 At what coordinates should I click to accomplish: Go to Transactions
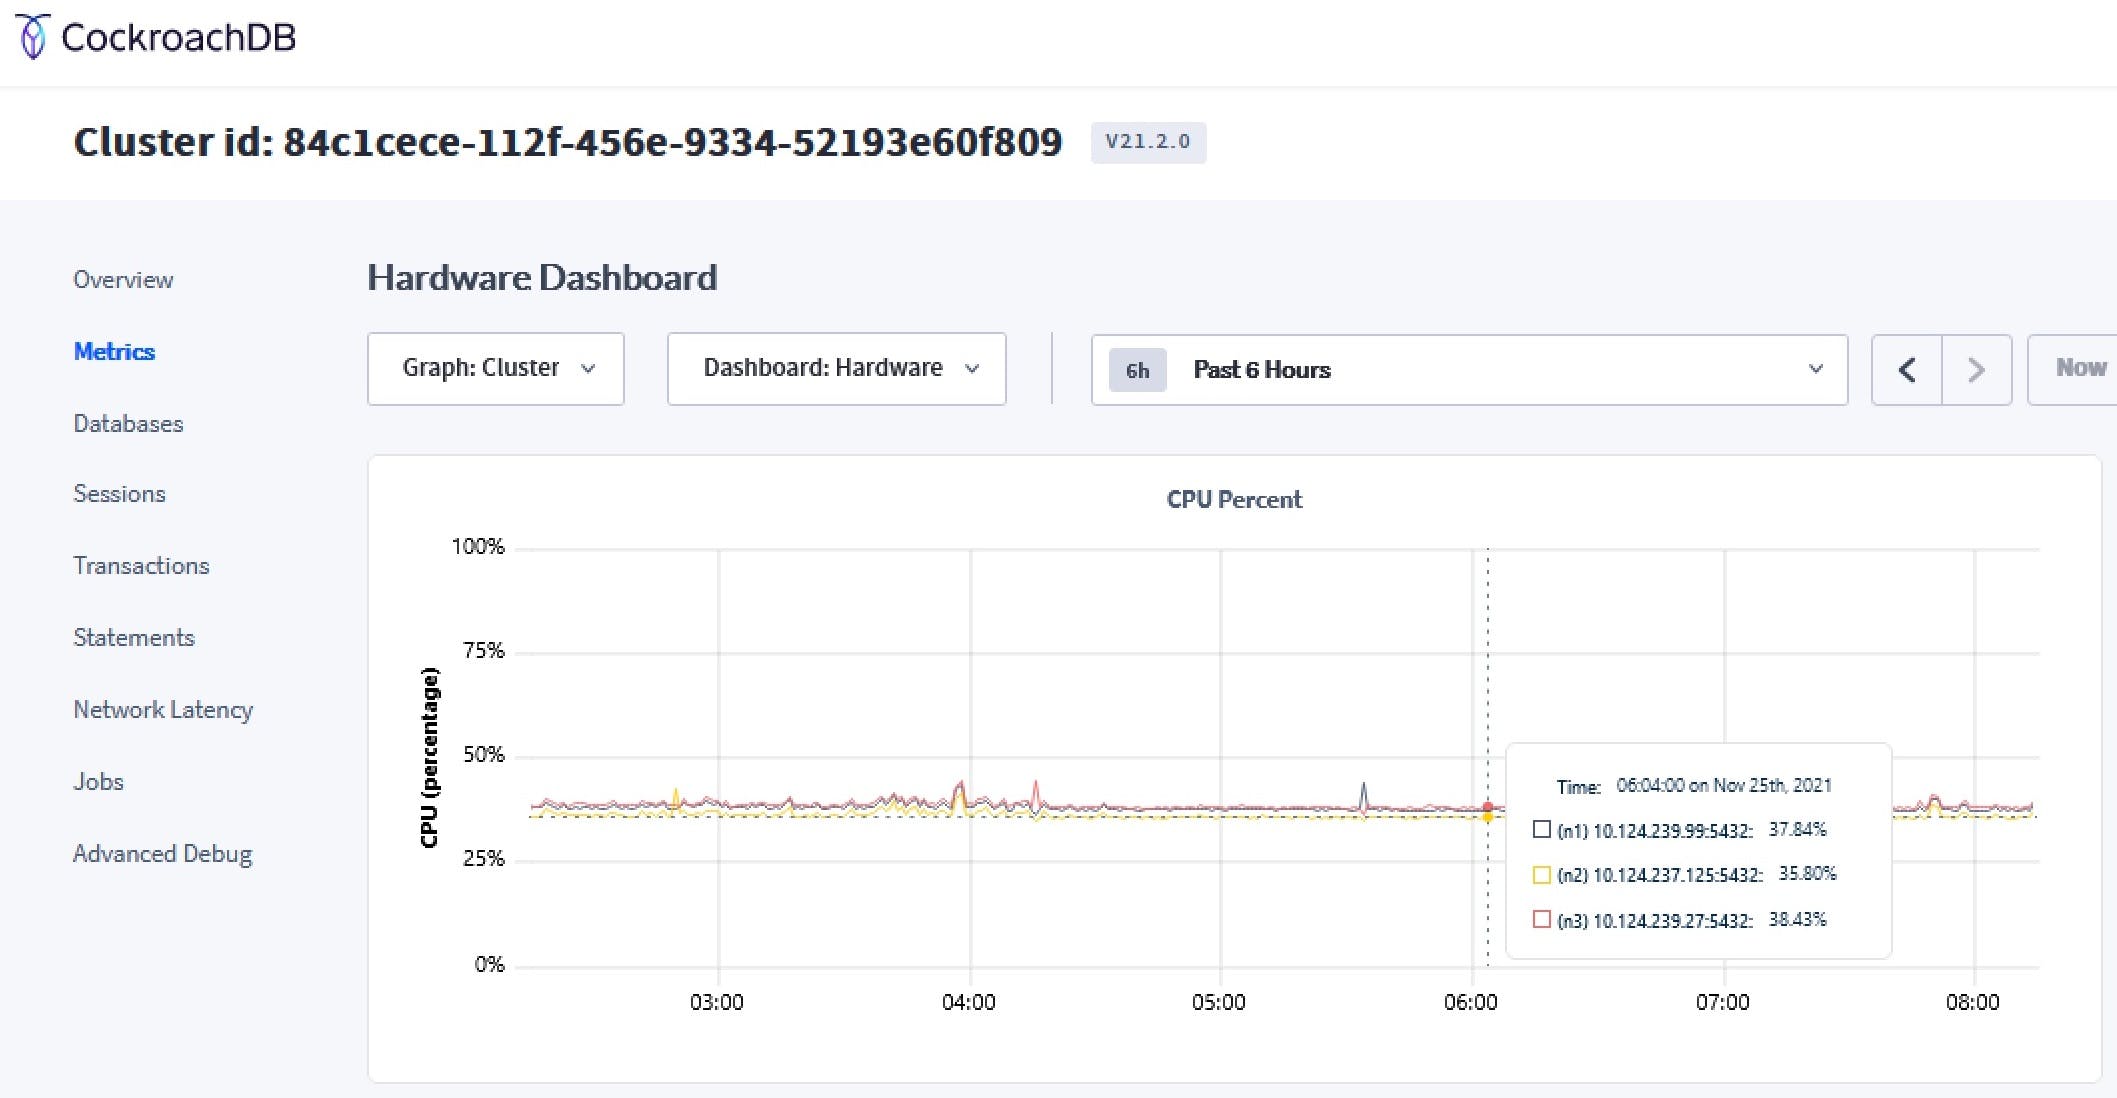(141, 566)
